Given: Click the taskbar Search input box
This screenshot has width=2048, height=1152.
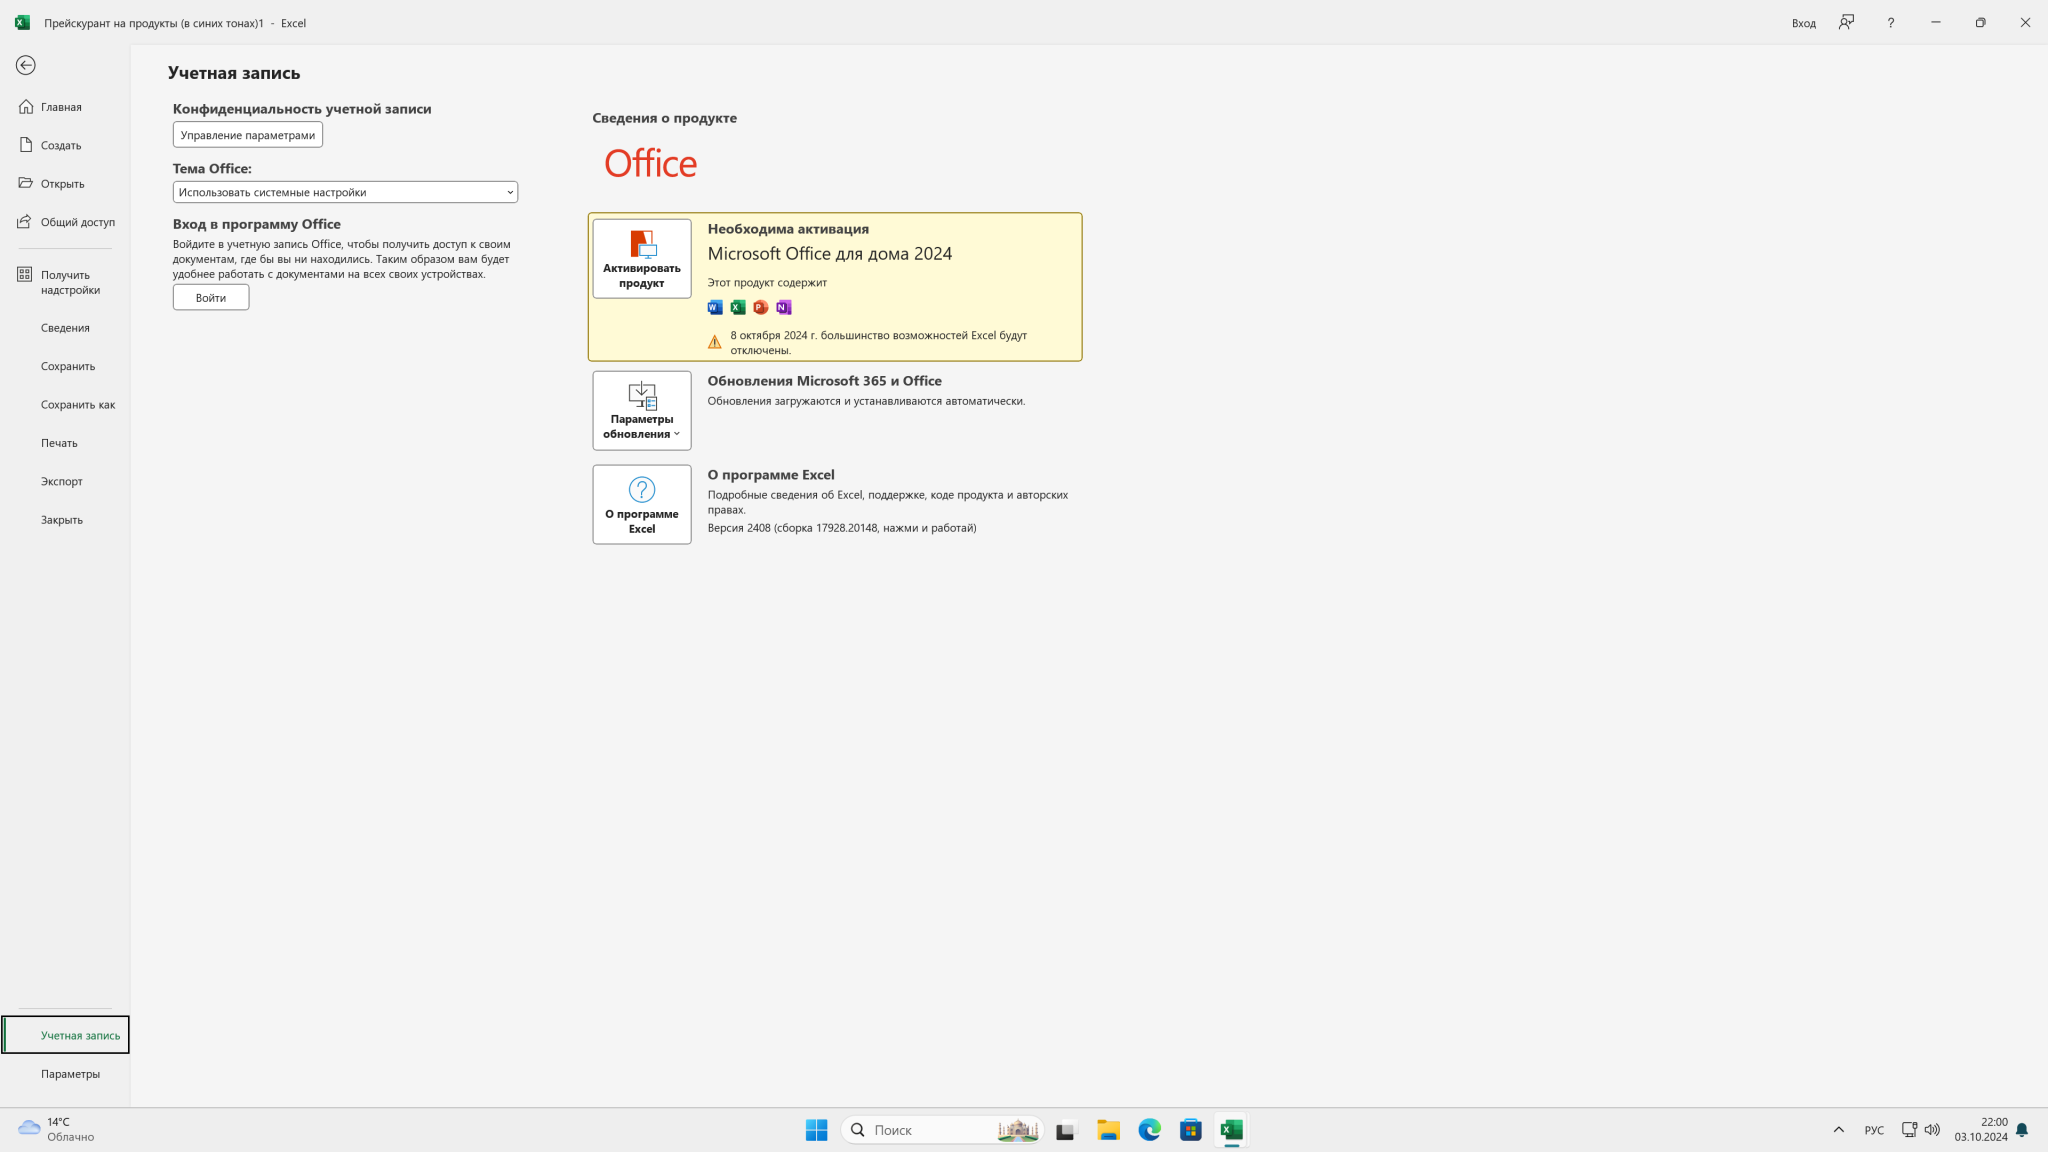Looking at the screenshot, I should (x=930, y=1130).
